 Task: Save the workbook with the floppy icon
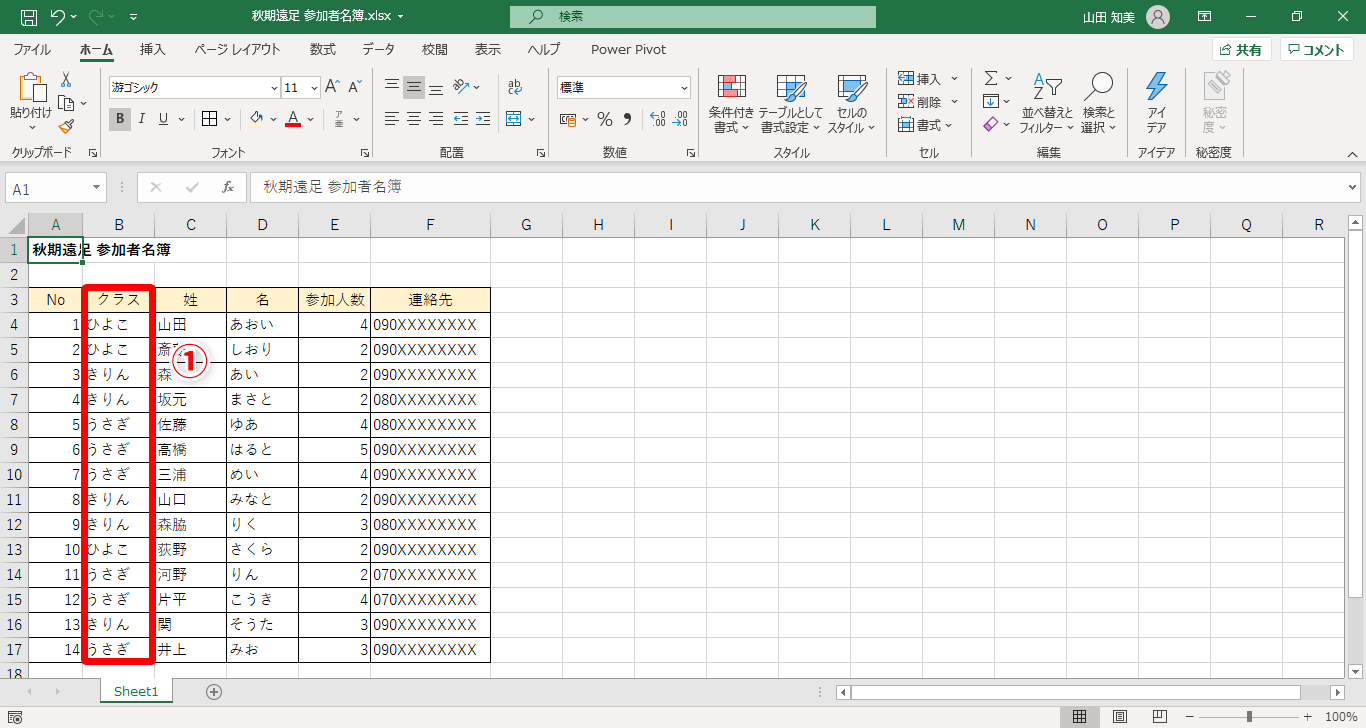click(29, 17)
